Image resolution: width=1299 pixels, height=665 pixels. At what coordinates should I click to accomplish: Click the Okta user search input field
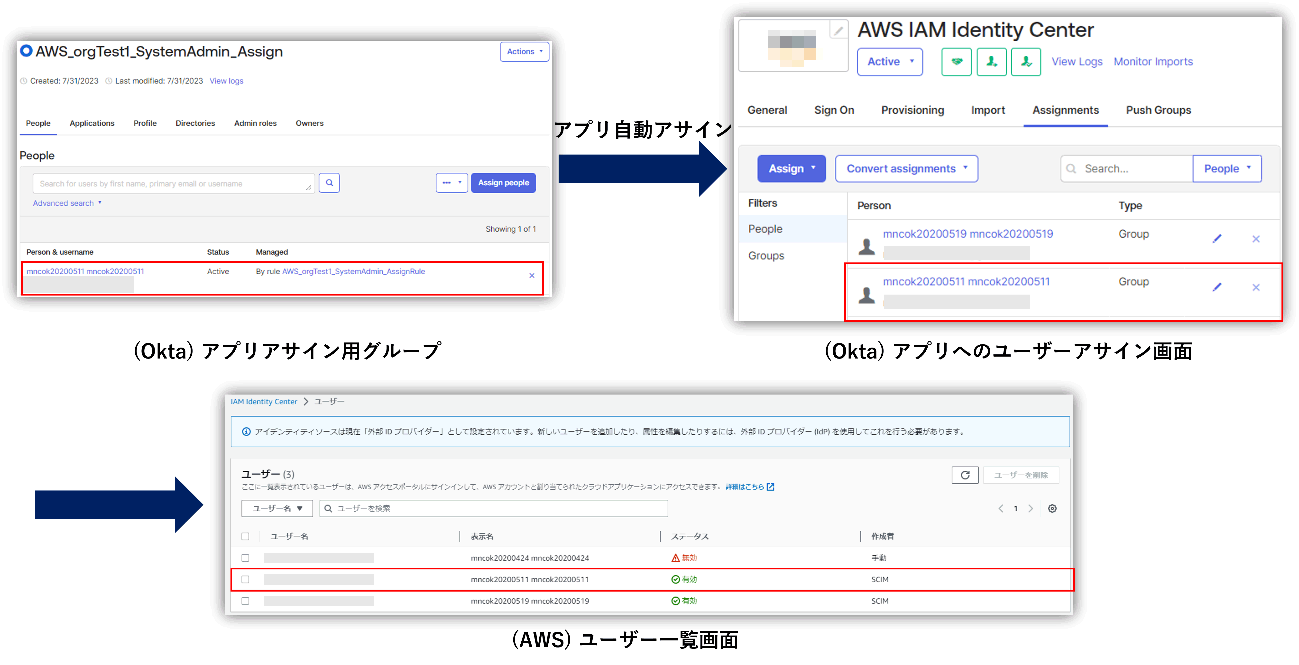click(172, 183)
